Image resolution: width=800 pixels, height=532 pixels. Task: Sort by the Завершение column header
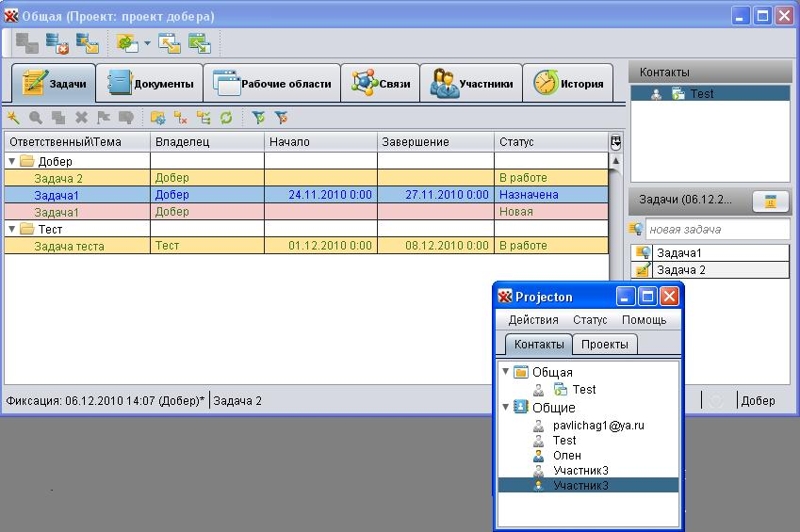[x=435, y=142]
